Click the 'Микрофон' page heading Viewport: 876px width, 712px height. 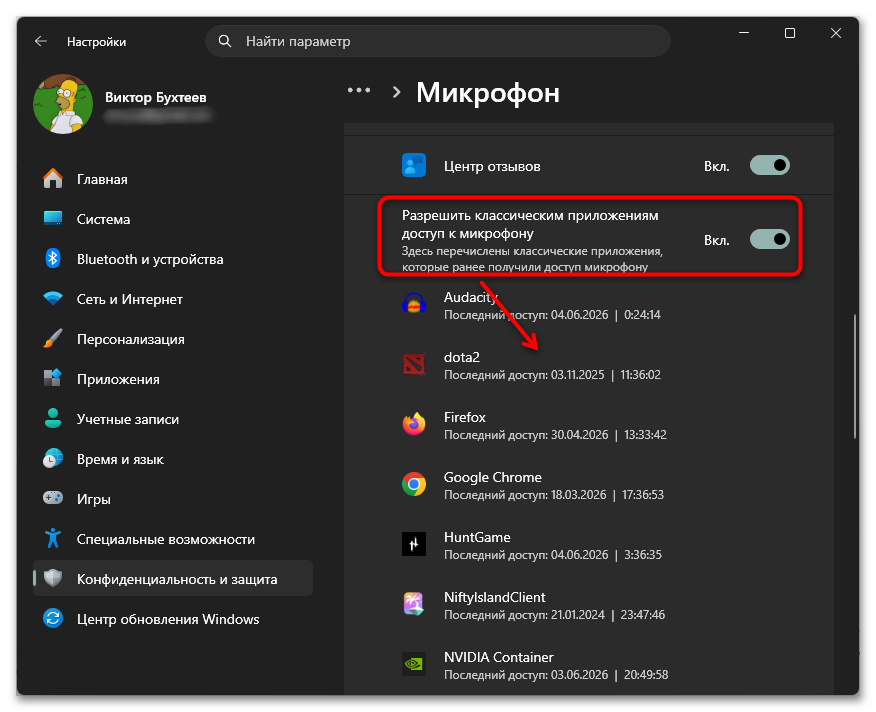488,92
